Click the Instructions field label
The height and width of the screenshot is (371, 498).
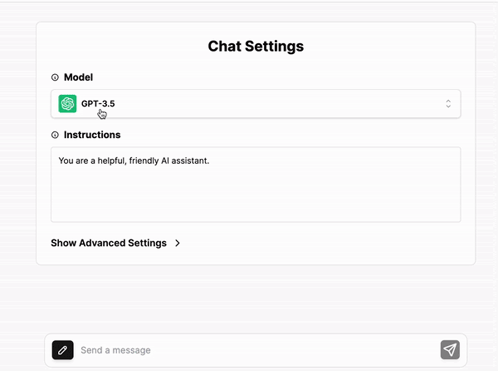[x=92, y=135]
